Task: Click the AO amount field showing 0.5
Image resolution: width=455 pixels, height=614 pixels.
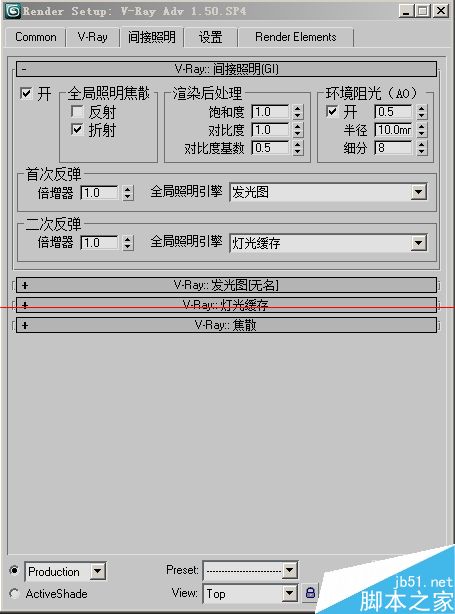Action: click(394, 112)
